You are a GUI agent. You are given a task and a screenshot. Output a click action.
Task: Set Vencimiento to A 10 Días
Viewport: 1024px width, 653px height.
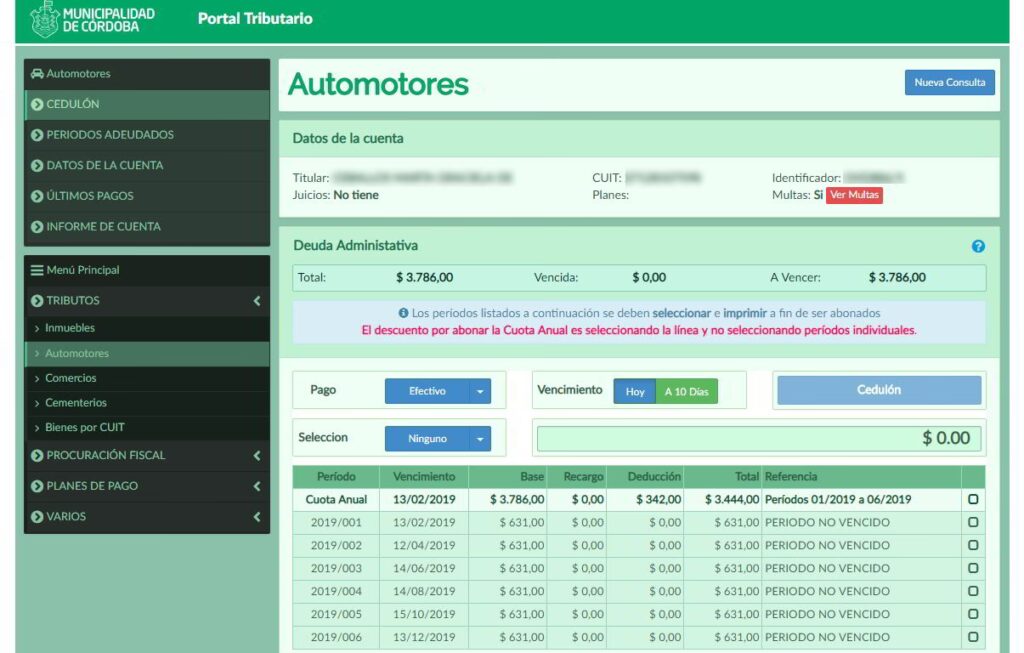click(x=686, y=392)
